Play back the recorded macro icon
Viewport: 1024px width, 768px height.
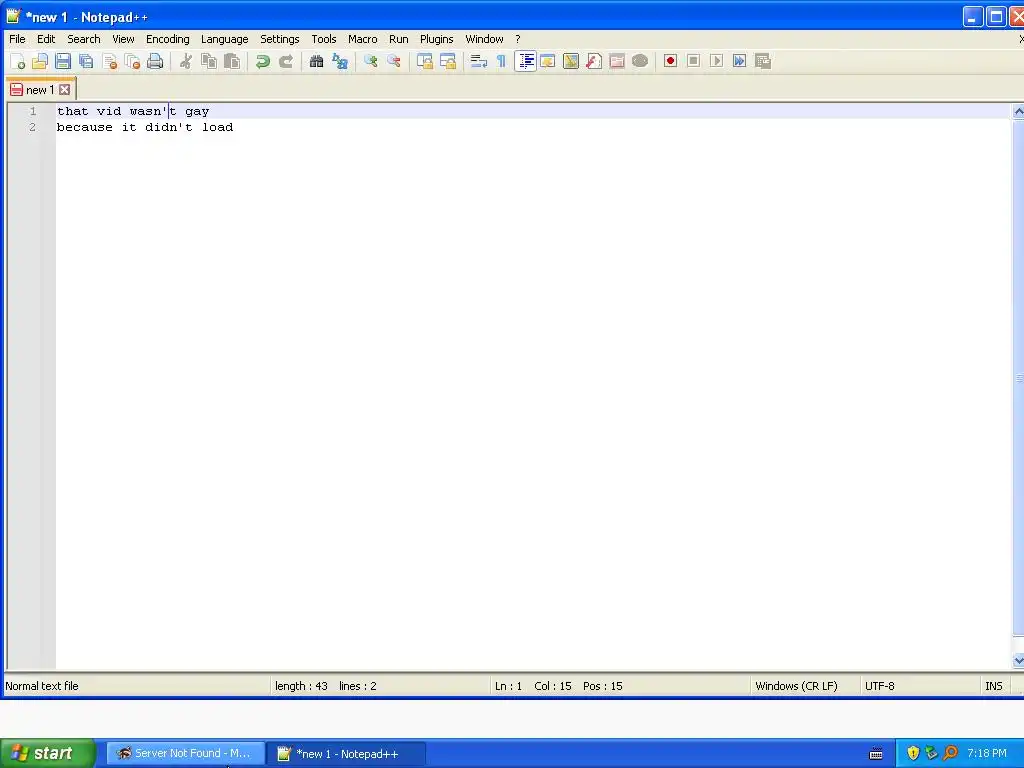tap(716, 61)
